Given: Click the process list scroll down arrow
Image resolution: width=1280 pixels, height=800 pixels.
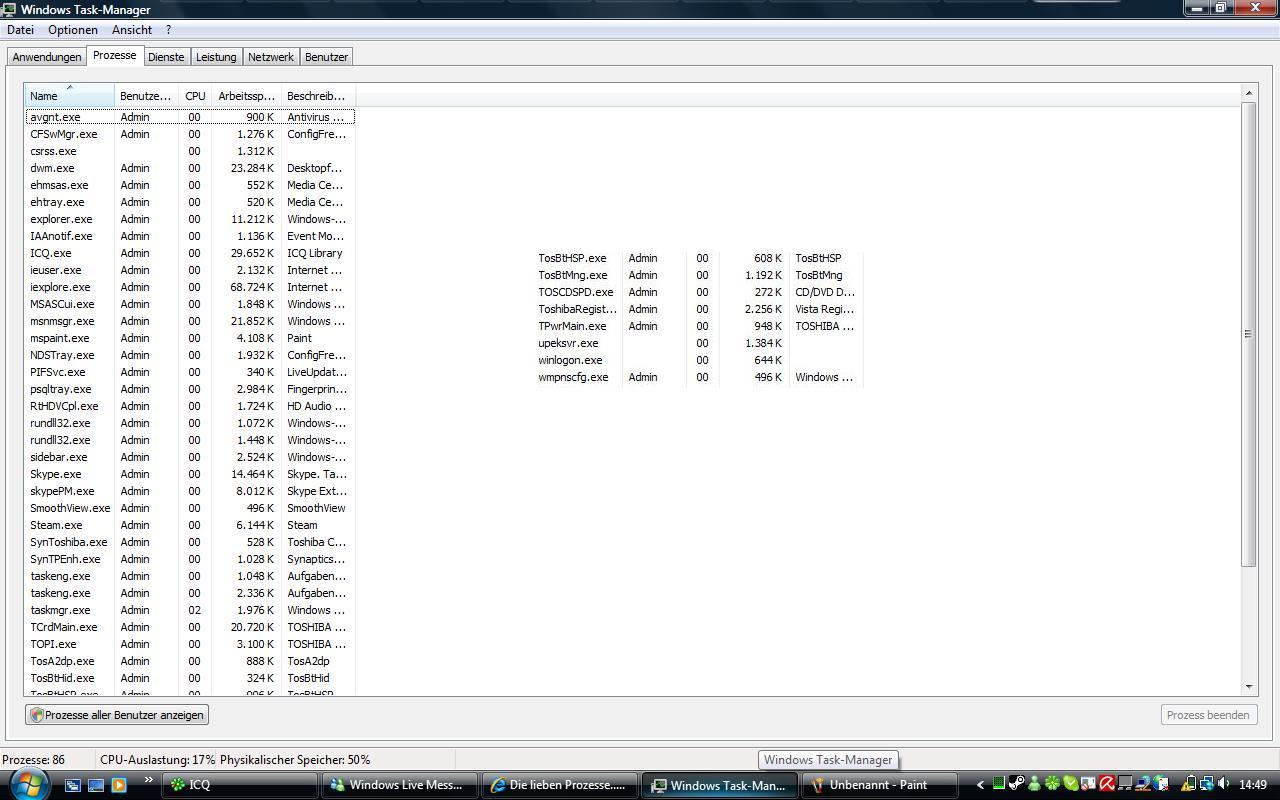Looking at the screenshot, I should coord(1248,687).
